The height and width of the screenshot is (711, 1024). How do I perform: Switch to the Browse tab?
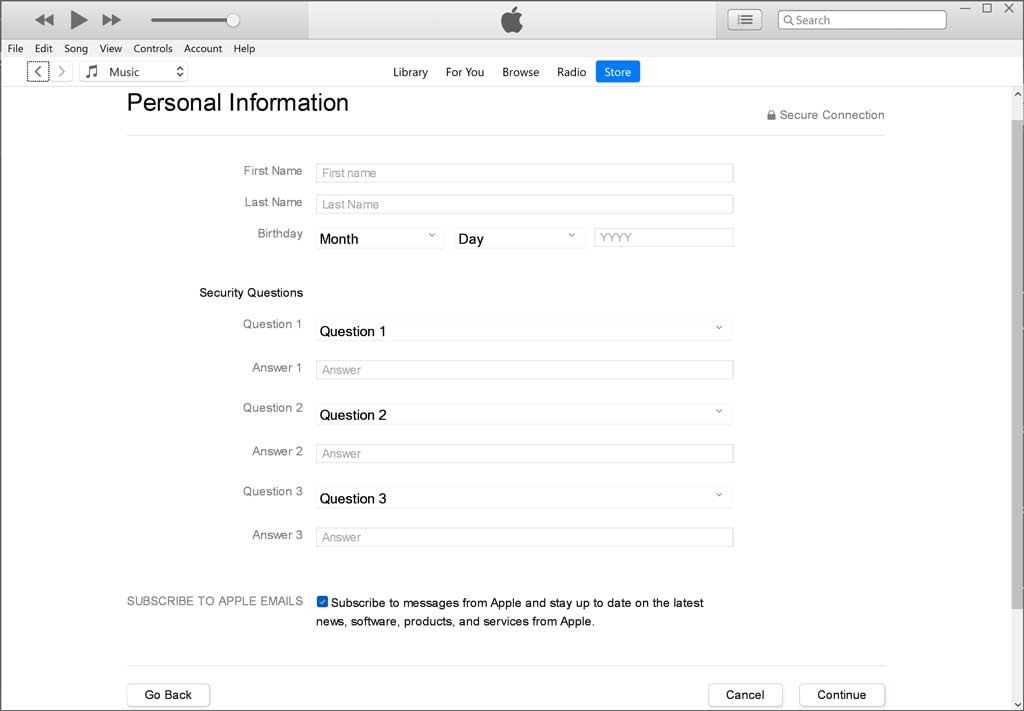tap(520, 72)
